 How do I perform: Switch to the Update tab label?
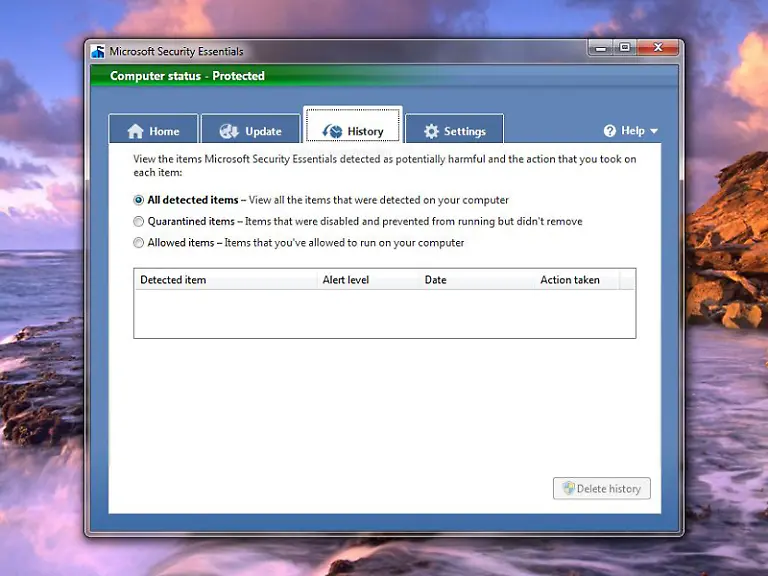(263, 131)
